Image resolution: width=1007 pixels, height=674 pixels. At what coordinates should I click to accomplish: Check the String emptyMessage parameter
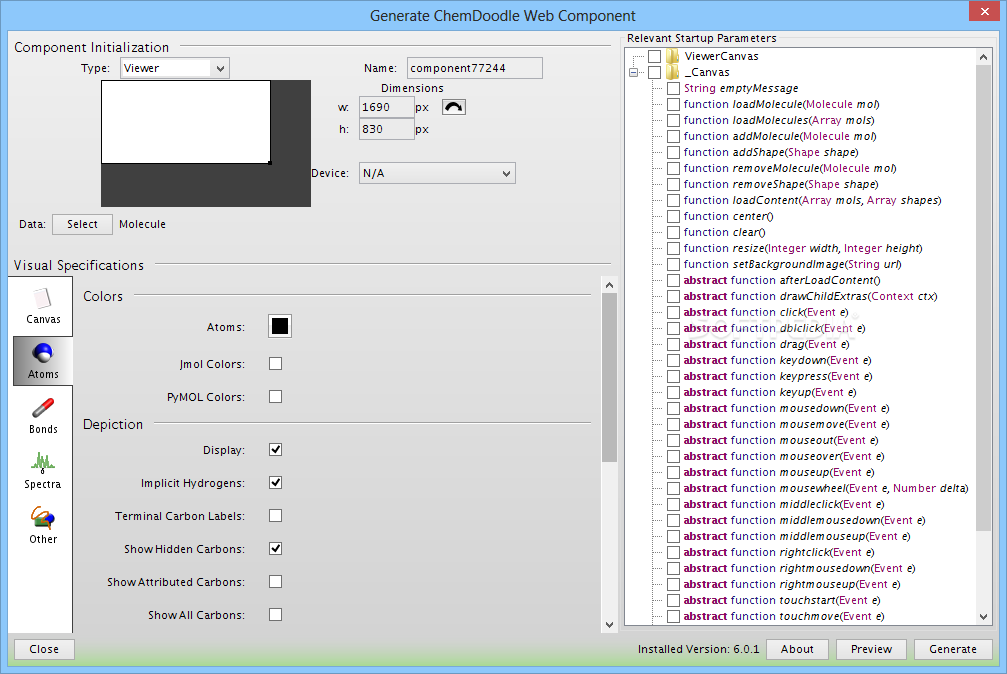tap(673, 88)
